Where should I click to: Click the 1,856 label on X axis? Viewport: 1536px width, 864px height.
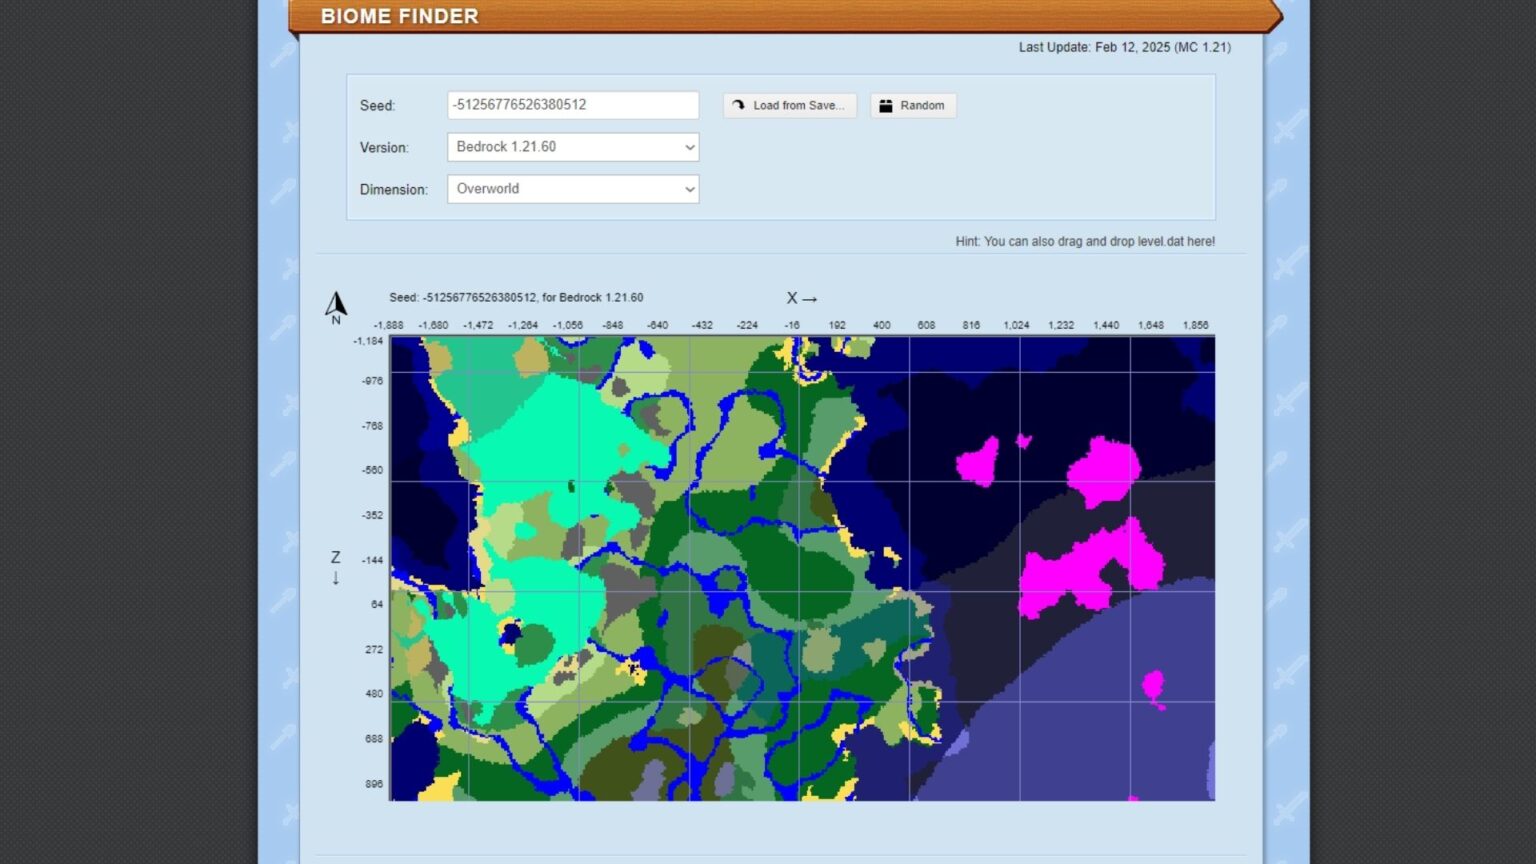1195,325
